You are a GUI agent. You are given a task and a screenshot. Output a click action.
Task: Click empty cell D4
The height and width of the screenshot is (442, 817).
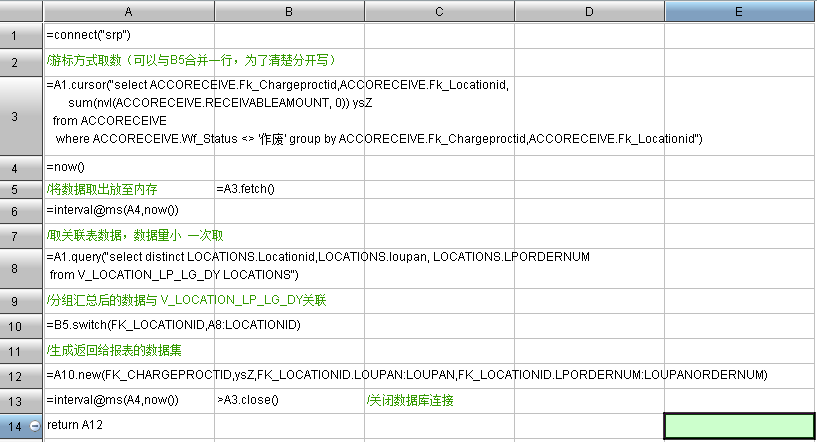pos(589,168)
